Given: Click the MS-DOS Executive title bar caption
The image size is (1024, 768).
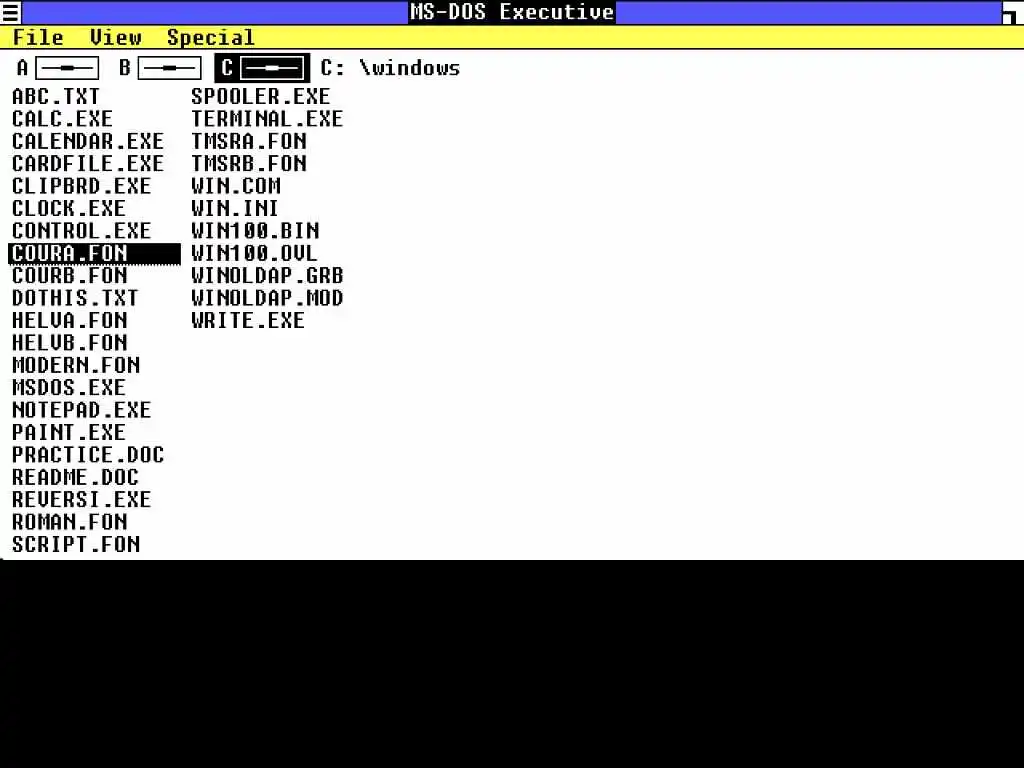Looking at the screenshot, I should (512, 12).
